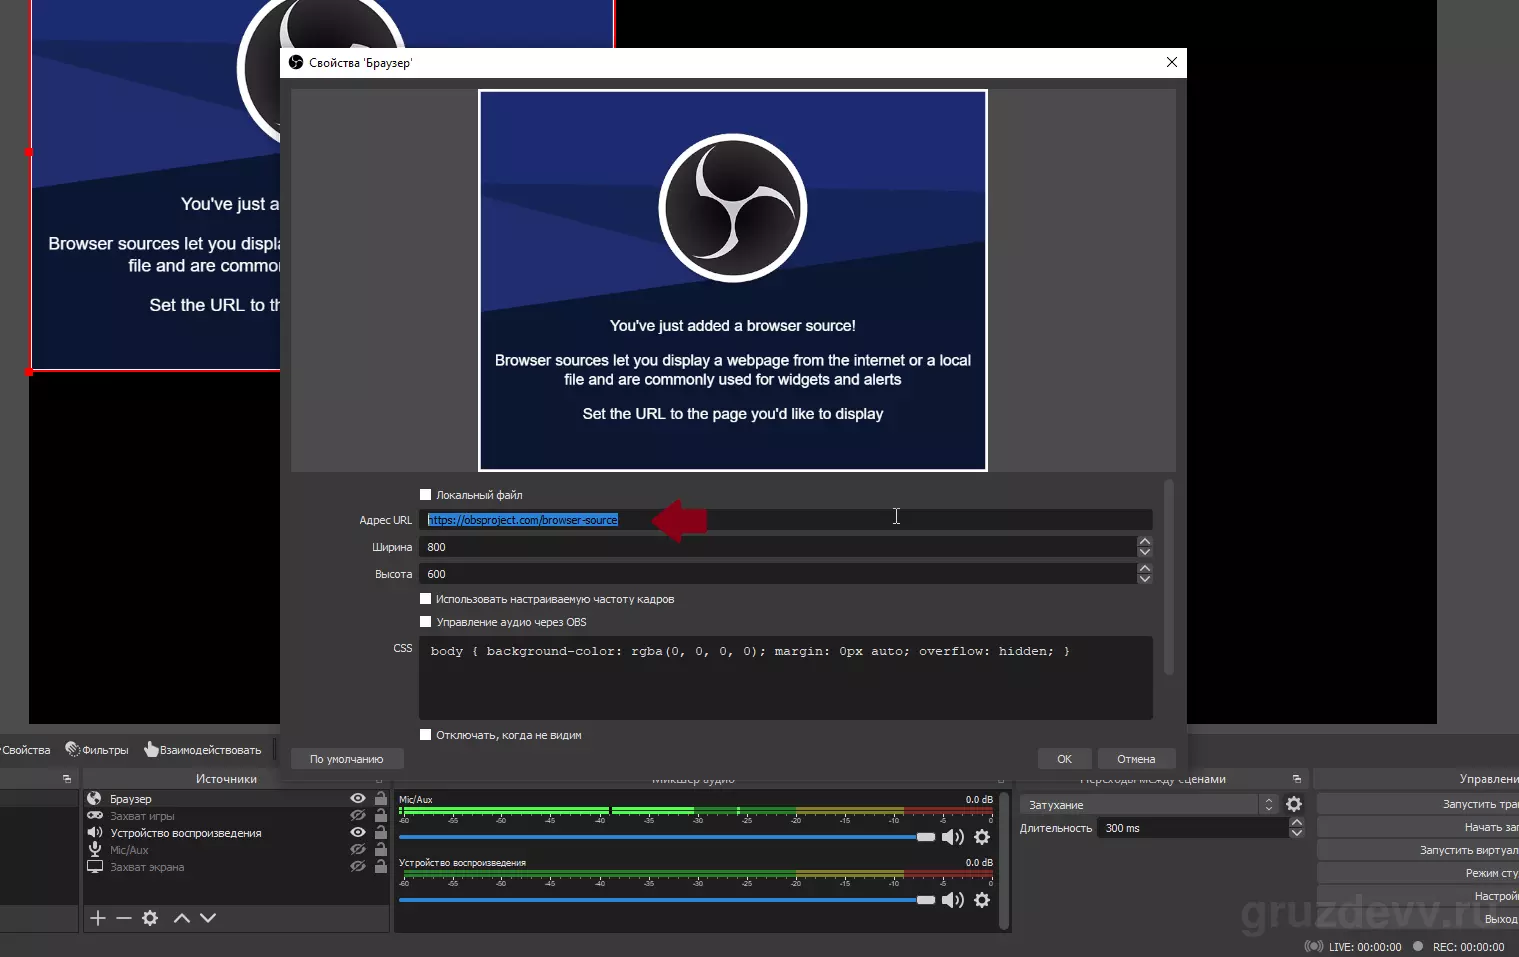Enable the Локальный файл checkbox
Viewport: 1519px width, 957px height.
click(425, 494)
